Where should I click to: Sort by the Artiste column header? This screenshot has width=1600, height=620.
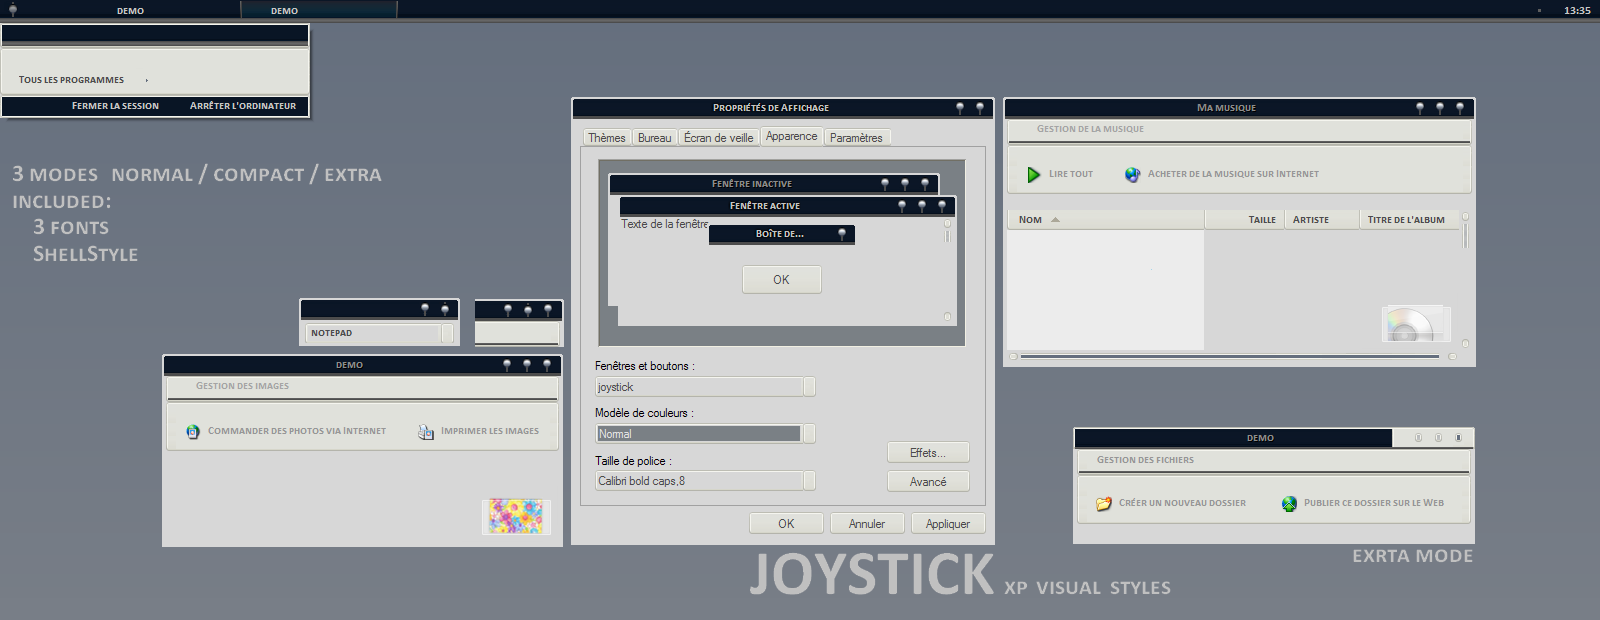pyautogui.click(x=1322, y=220)
